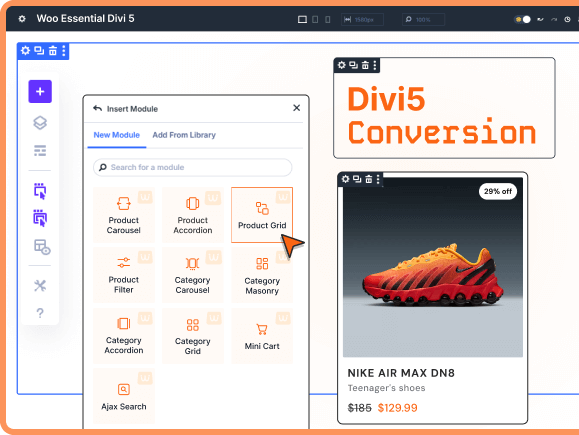Click the Search for a module field

point(193,167)
